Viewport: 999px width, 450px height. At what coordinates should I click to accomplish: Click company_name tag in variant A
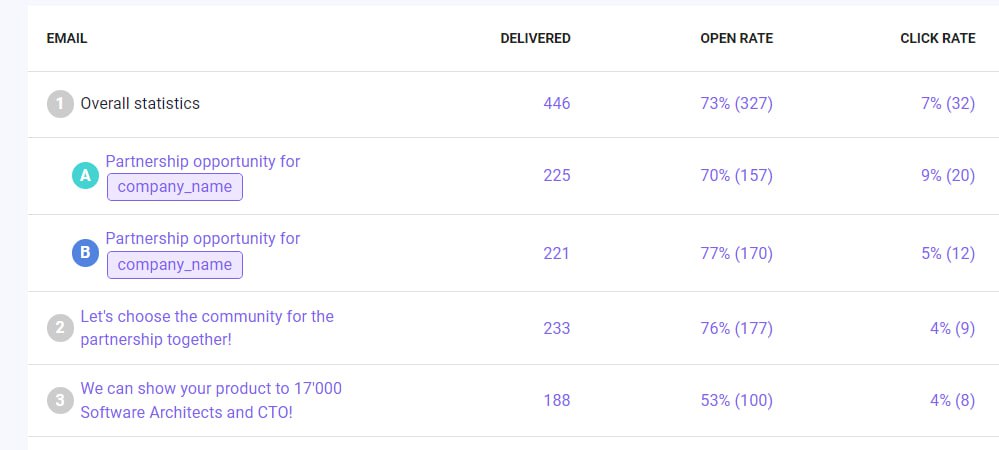(x=175, y=187)
